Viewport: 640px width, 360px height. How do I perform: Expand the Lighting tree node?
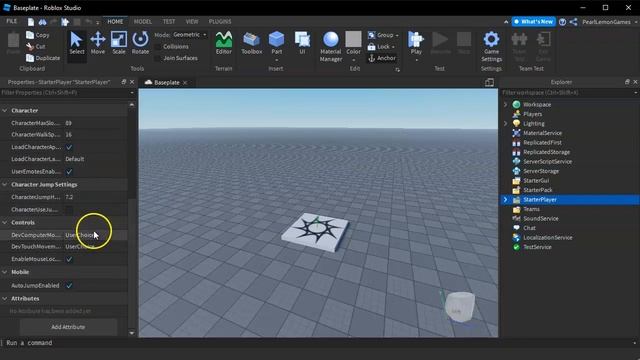coord(506,123)
